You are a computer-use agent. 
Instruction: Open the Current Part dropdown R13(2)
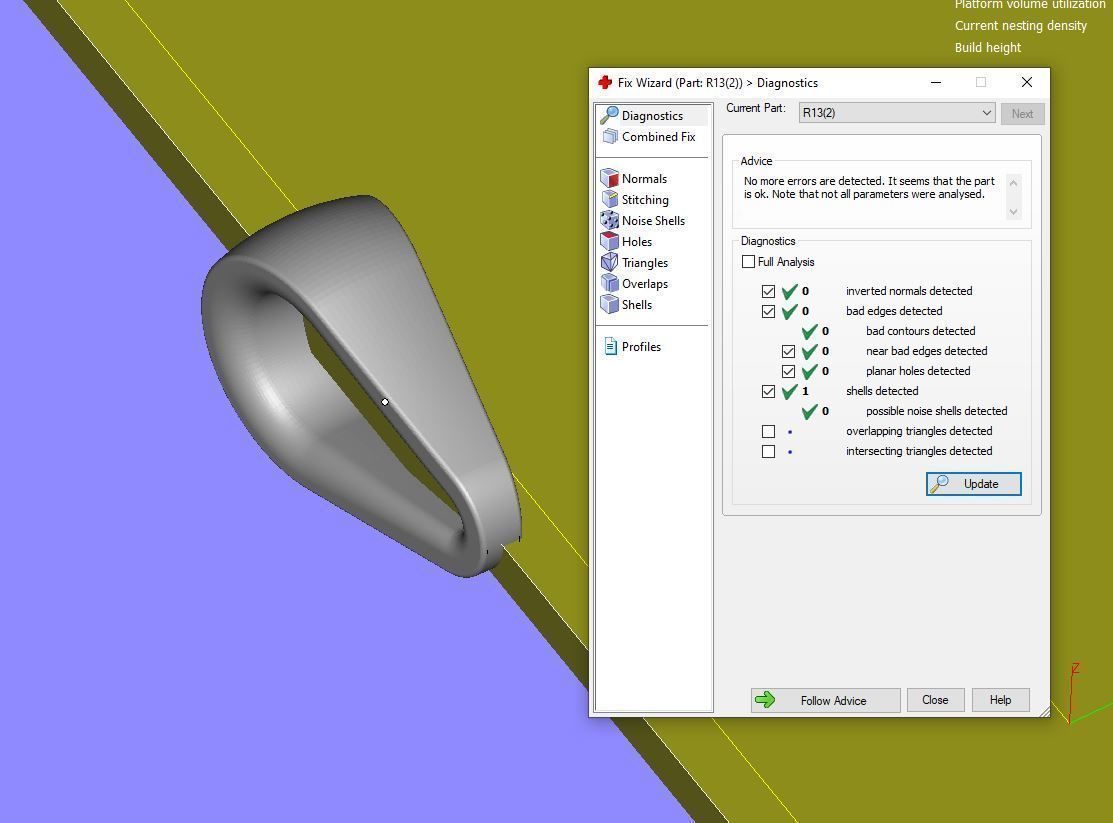tap(897, 113)
